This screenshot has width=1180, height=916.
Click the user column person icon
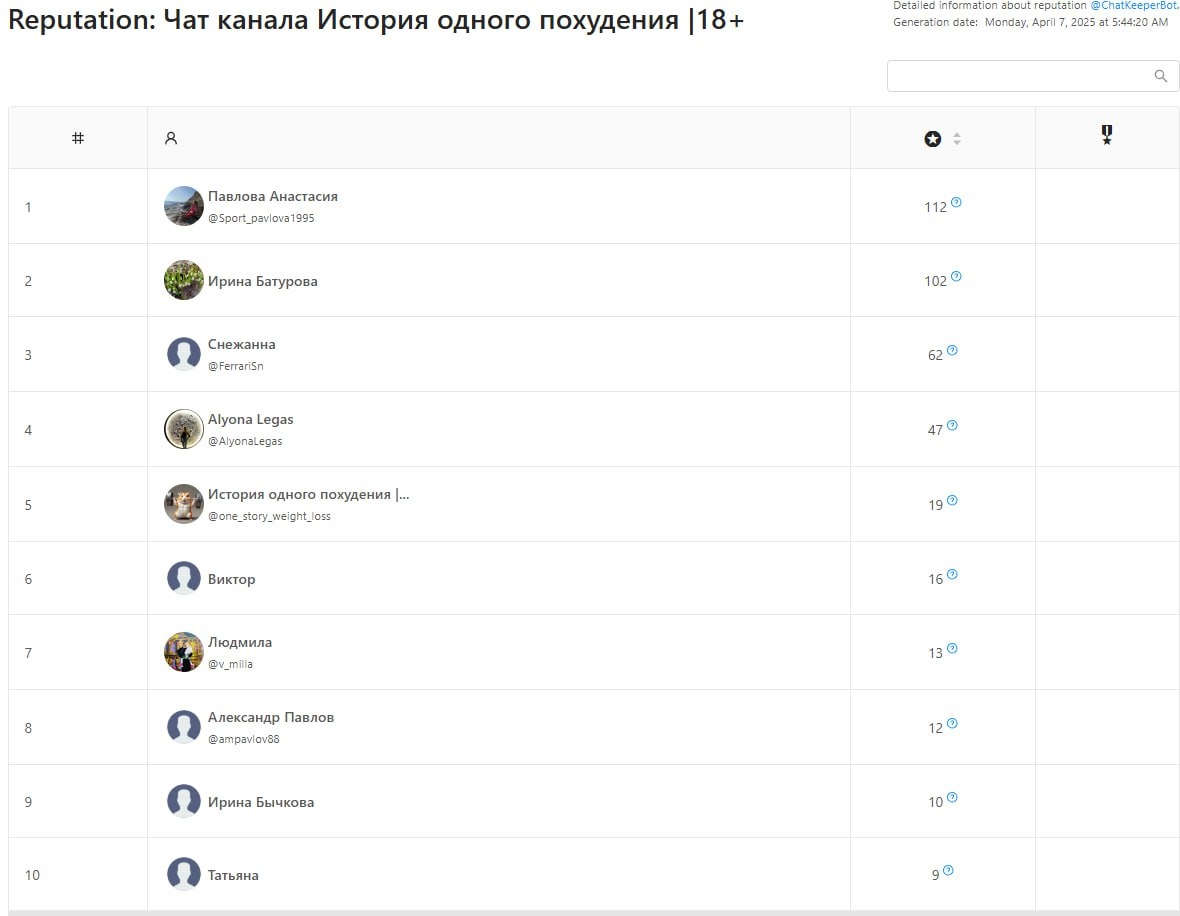pos(171,138)
